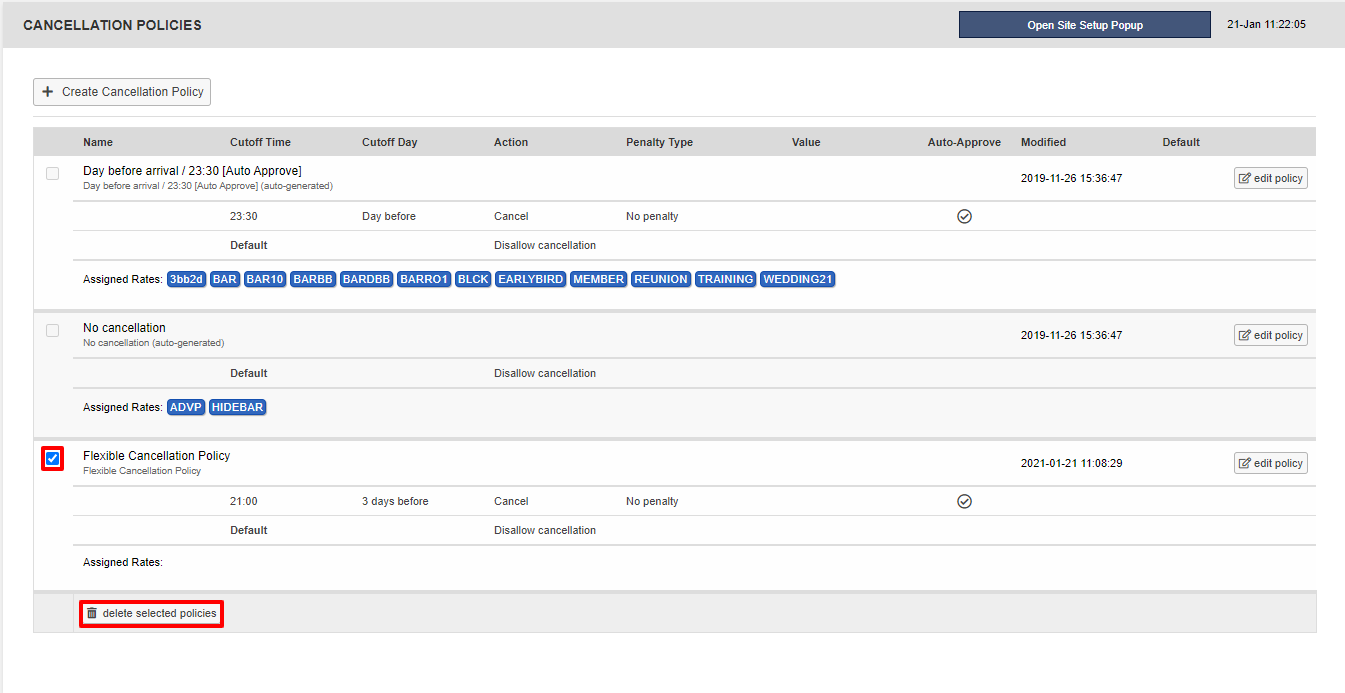Click the Cutoff Time column header
Viewport: 1345px width, 693px height.
tap(260, 142)
